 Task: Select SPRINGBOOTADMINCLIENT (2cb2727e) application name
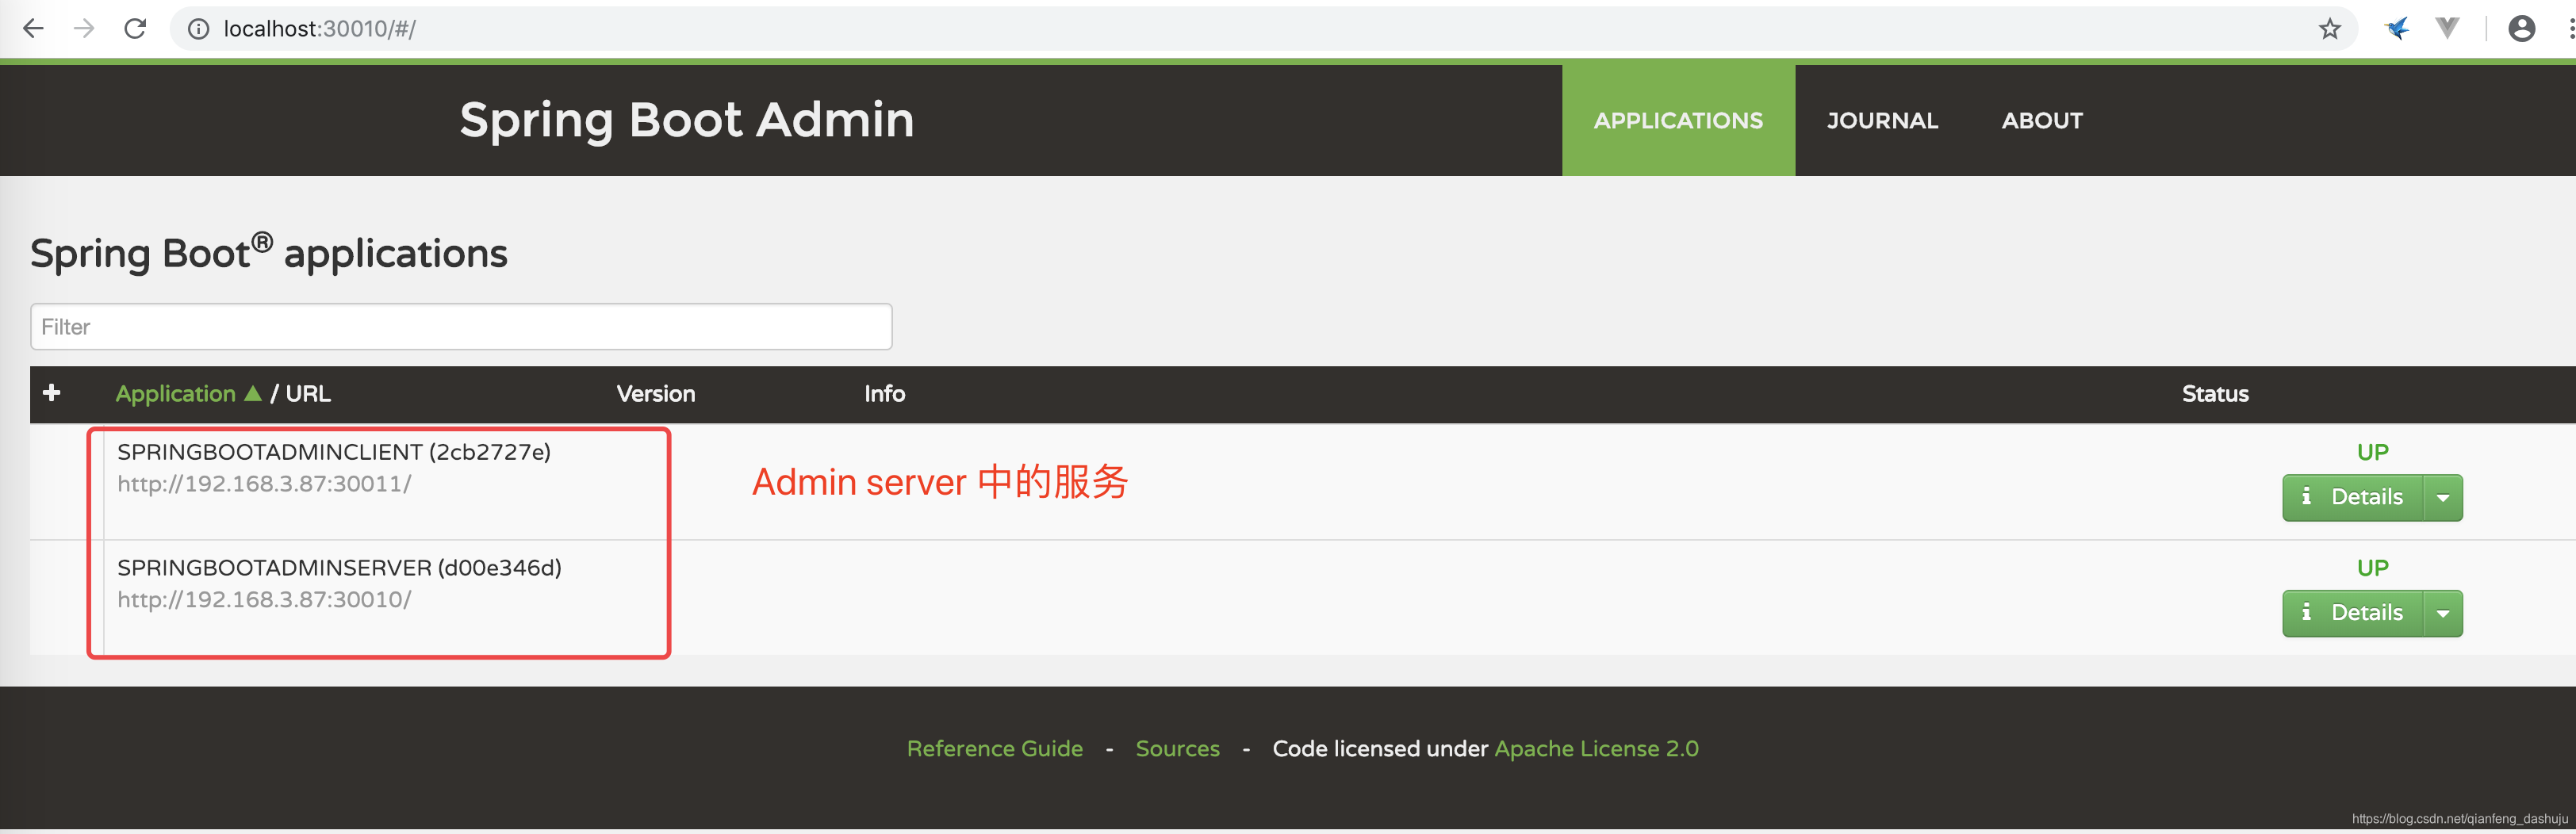coord(334,452)
